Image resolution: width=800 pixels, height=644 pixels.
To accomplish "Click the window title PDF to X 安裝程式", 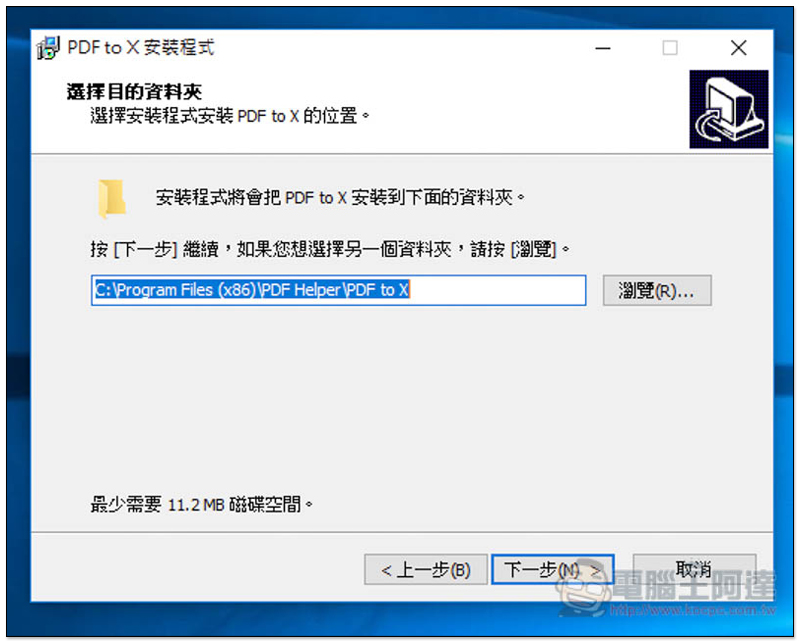I will [141, 47].
